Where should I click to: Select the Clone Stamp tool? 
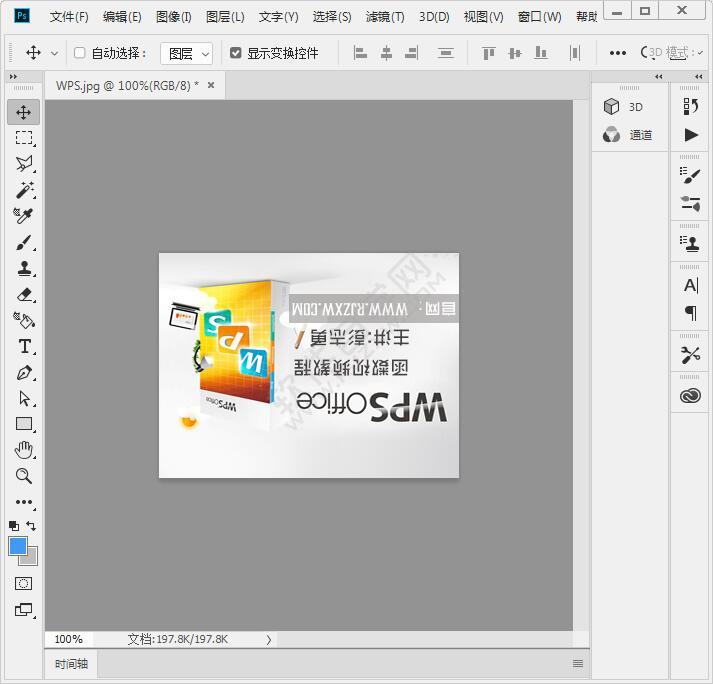tap(24, 268)
